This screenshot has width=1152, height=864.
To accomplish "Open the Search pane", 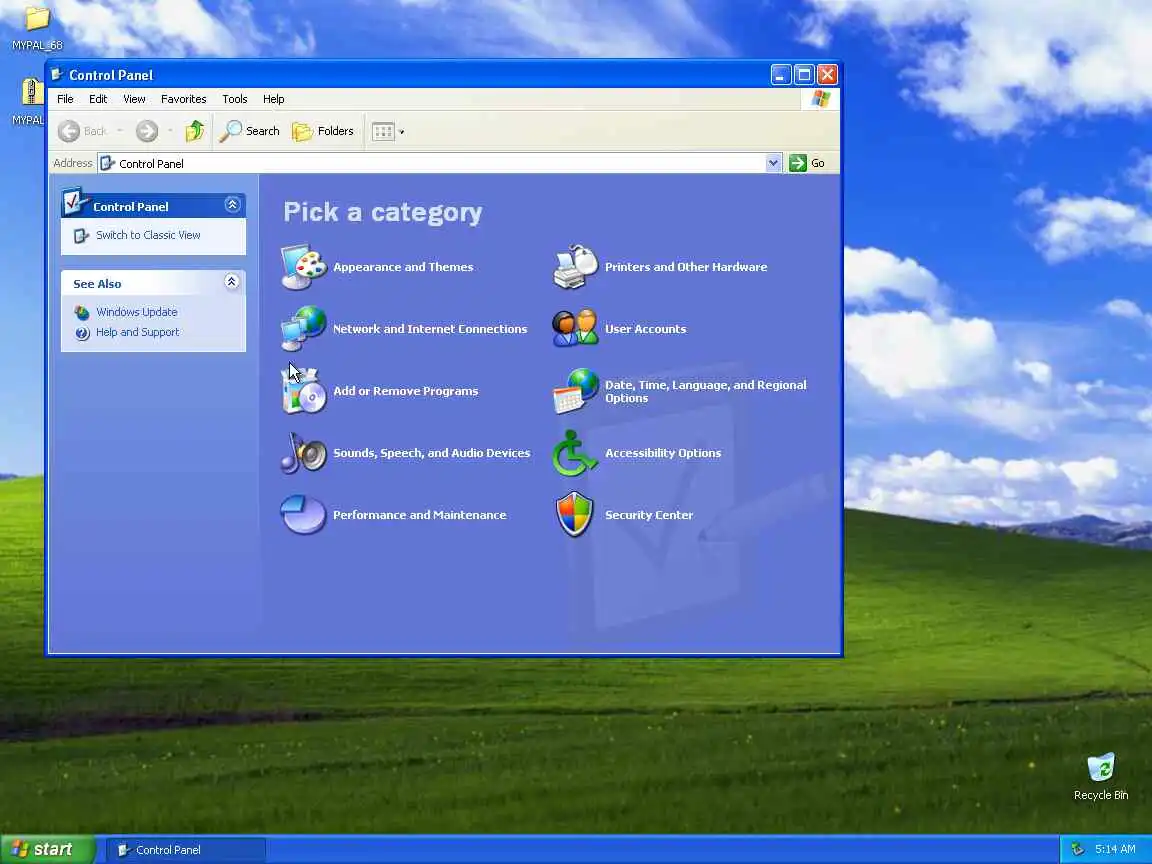I will (250, 131).
